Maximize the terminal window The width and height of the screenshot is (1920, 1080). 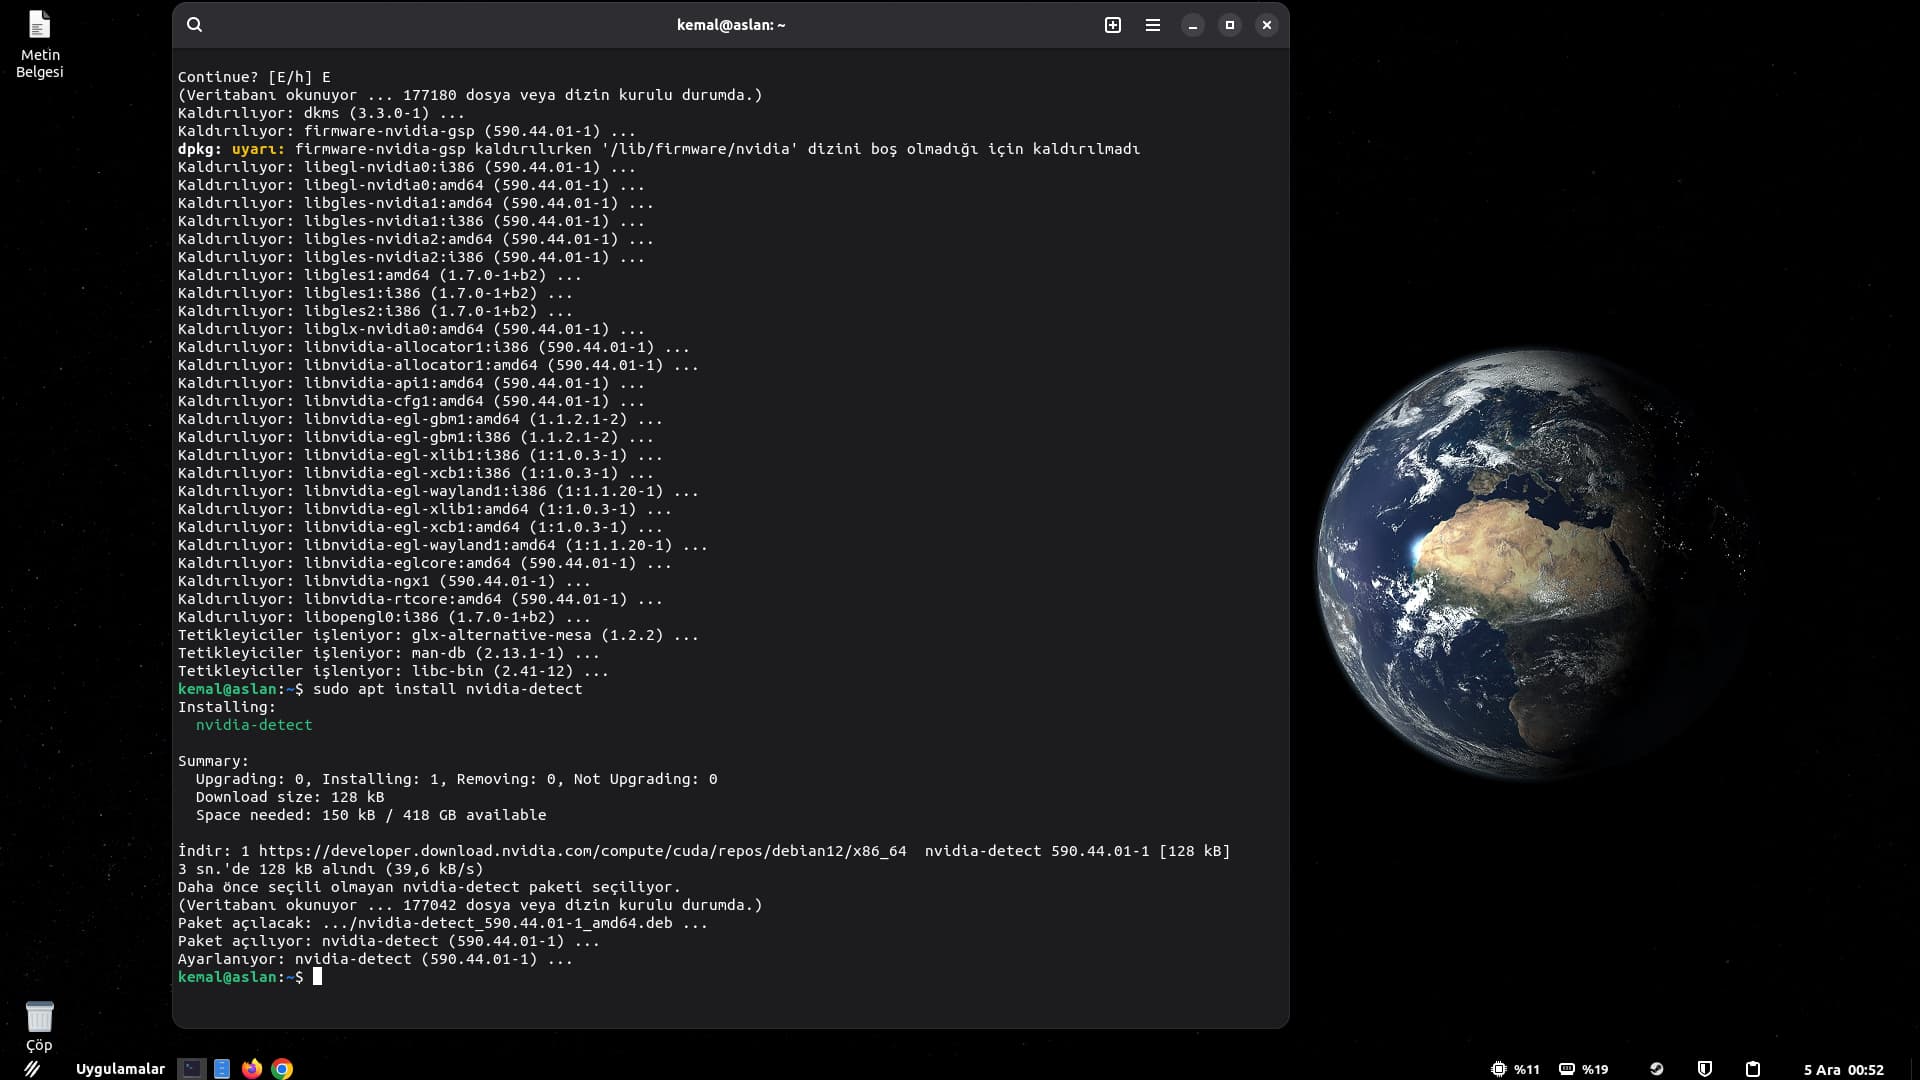1230,25
